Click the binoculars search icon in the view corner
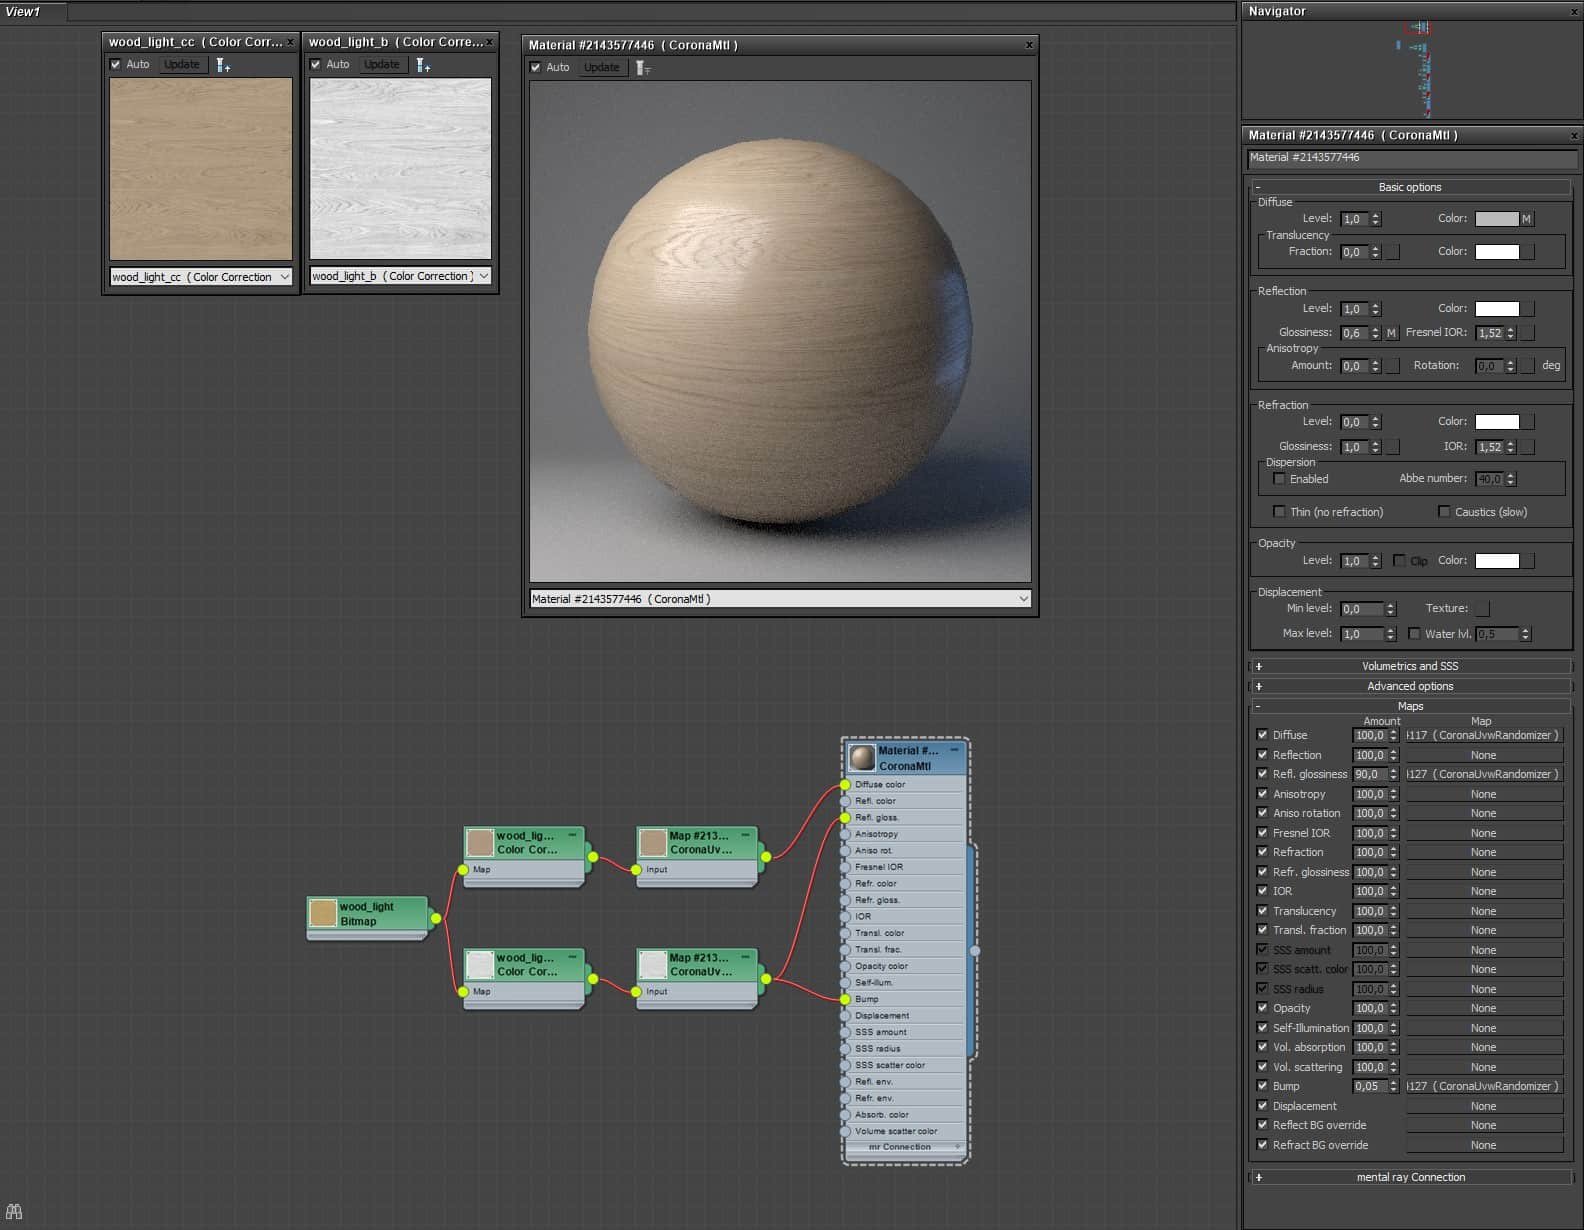Viewport: 1584px width, 1230px height. pos(14,1211)
